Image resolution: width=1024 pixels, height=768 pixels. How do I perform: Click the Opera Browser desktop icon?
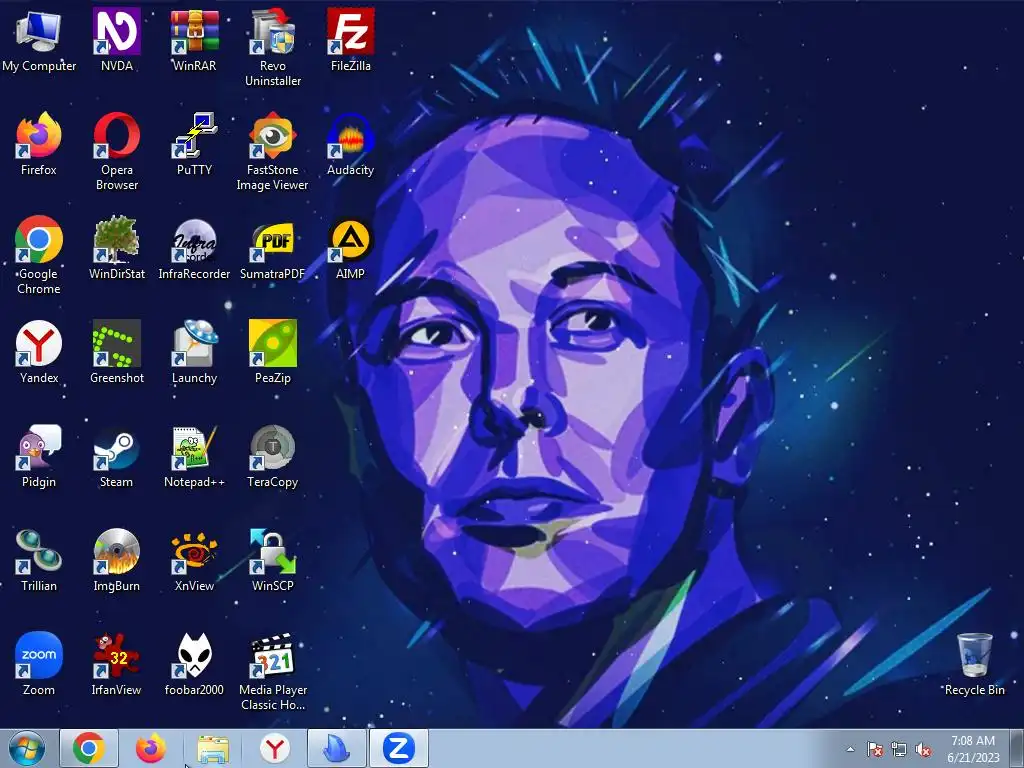coord(116,135)
